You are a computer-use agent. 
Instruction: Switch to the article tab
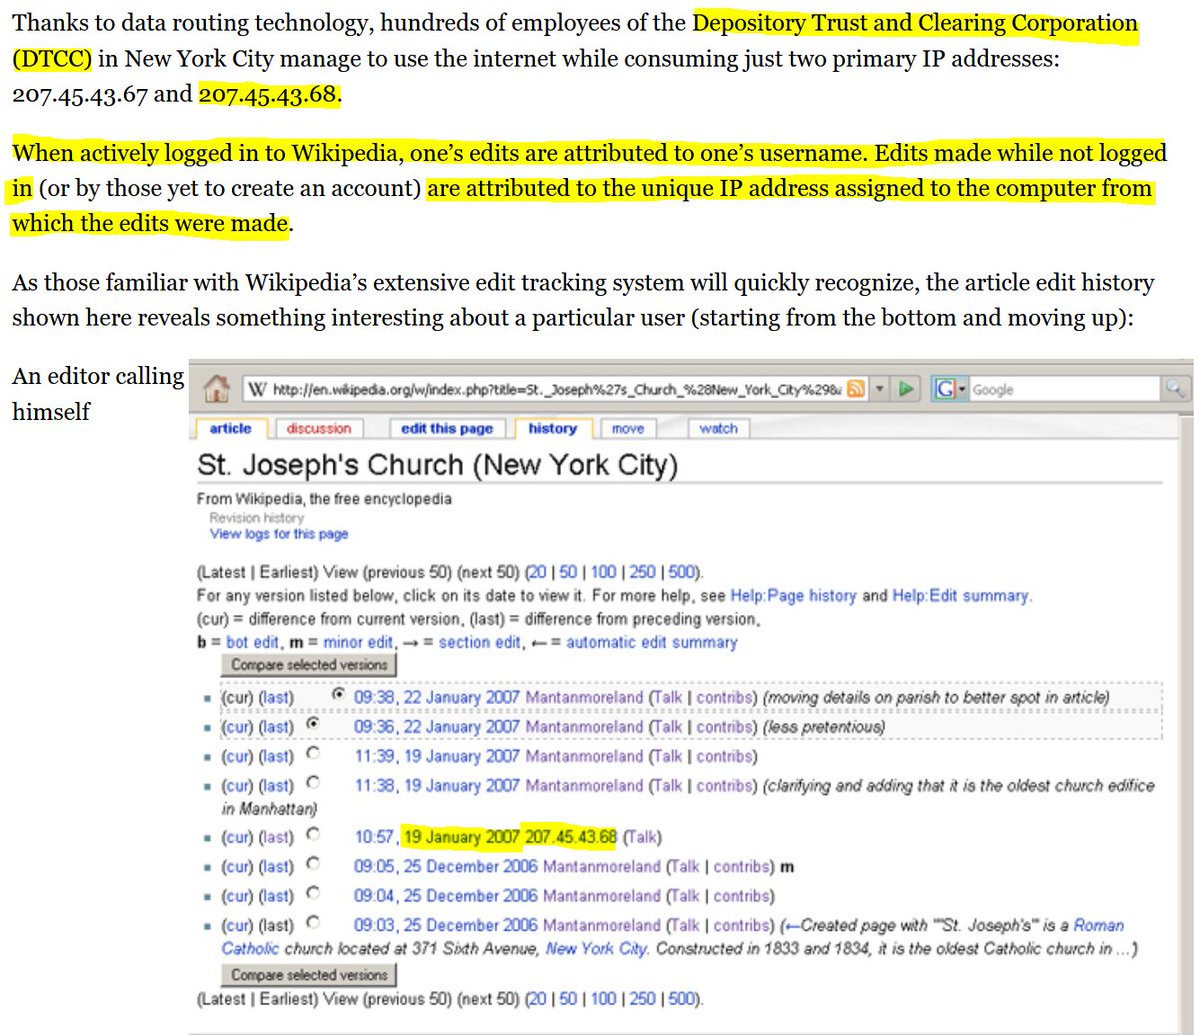click(x=230, y=428)
